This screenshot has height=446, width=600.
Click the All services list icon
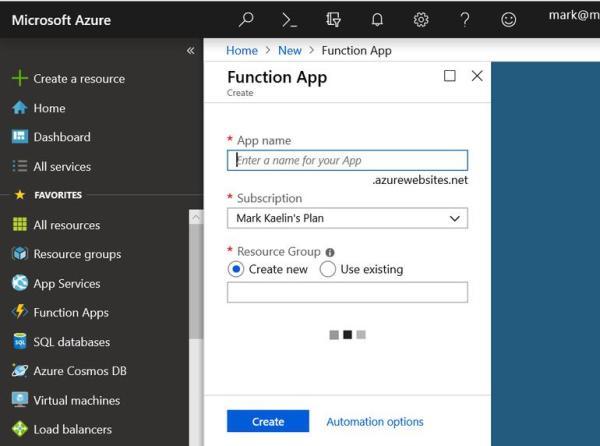pos(20,166)
